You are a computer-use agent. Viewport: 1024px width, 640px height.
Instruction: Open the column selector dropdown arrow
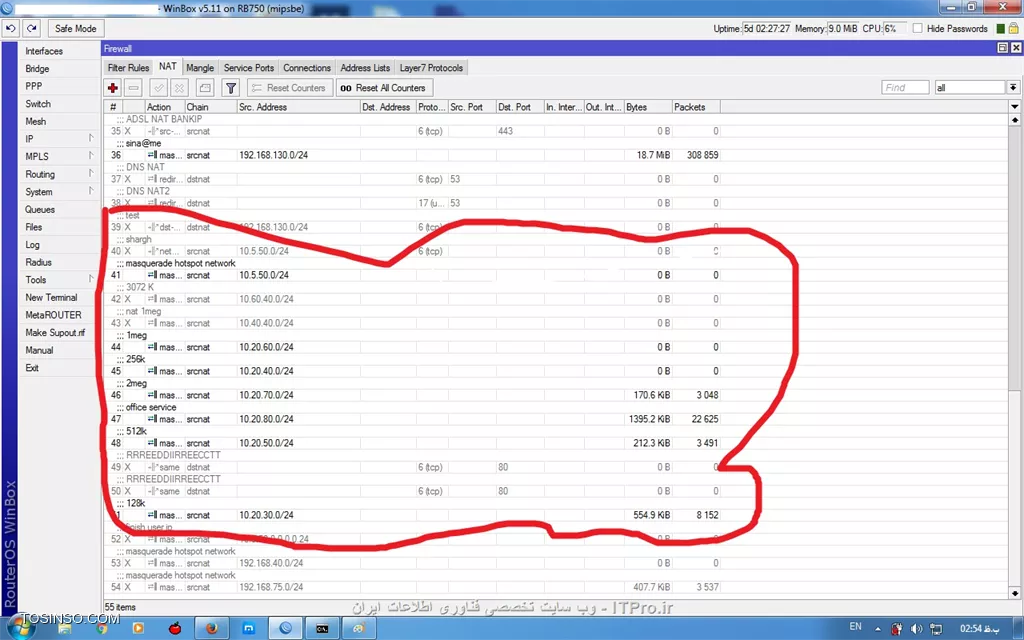[1014, 106]
